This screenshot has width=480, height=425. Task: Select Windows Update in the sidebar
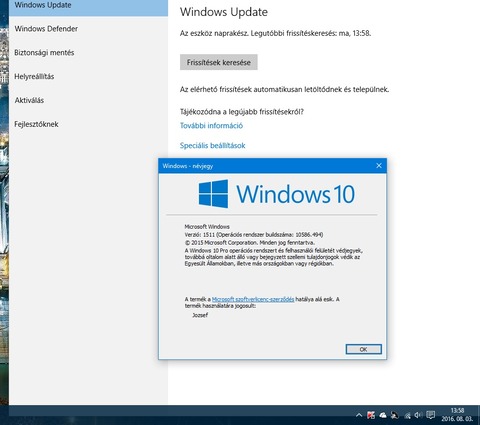click(88, 6)
